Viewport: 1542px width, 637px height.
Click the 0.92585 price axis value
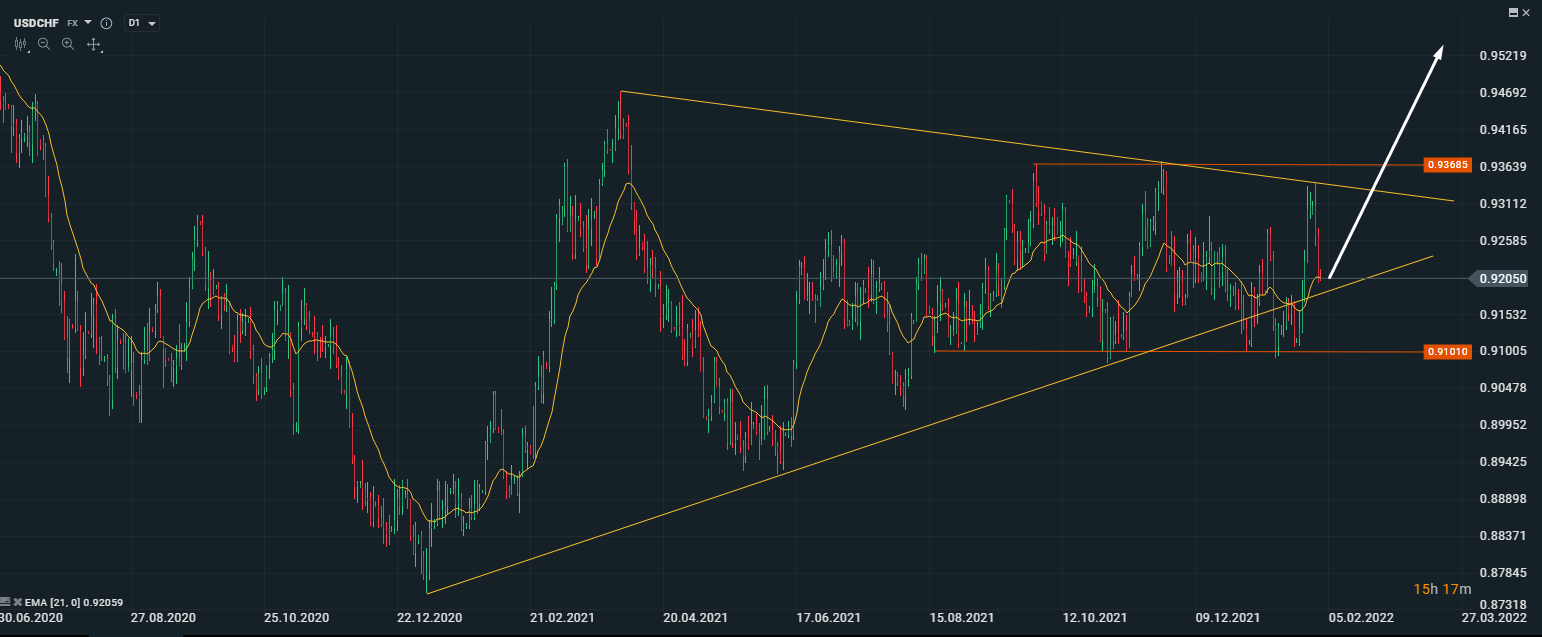tap(1502, 241)
